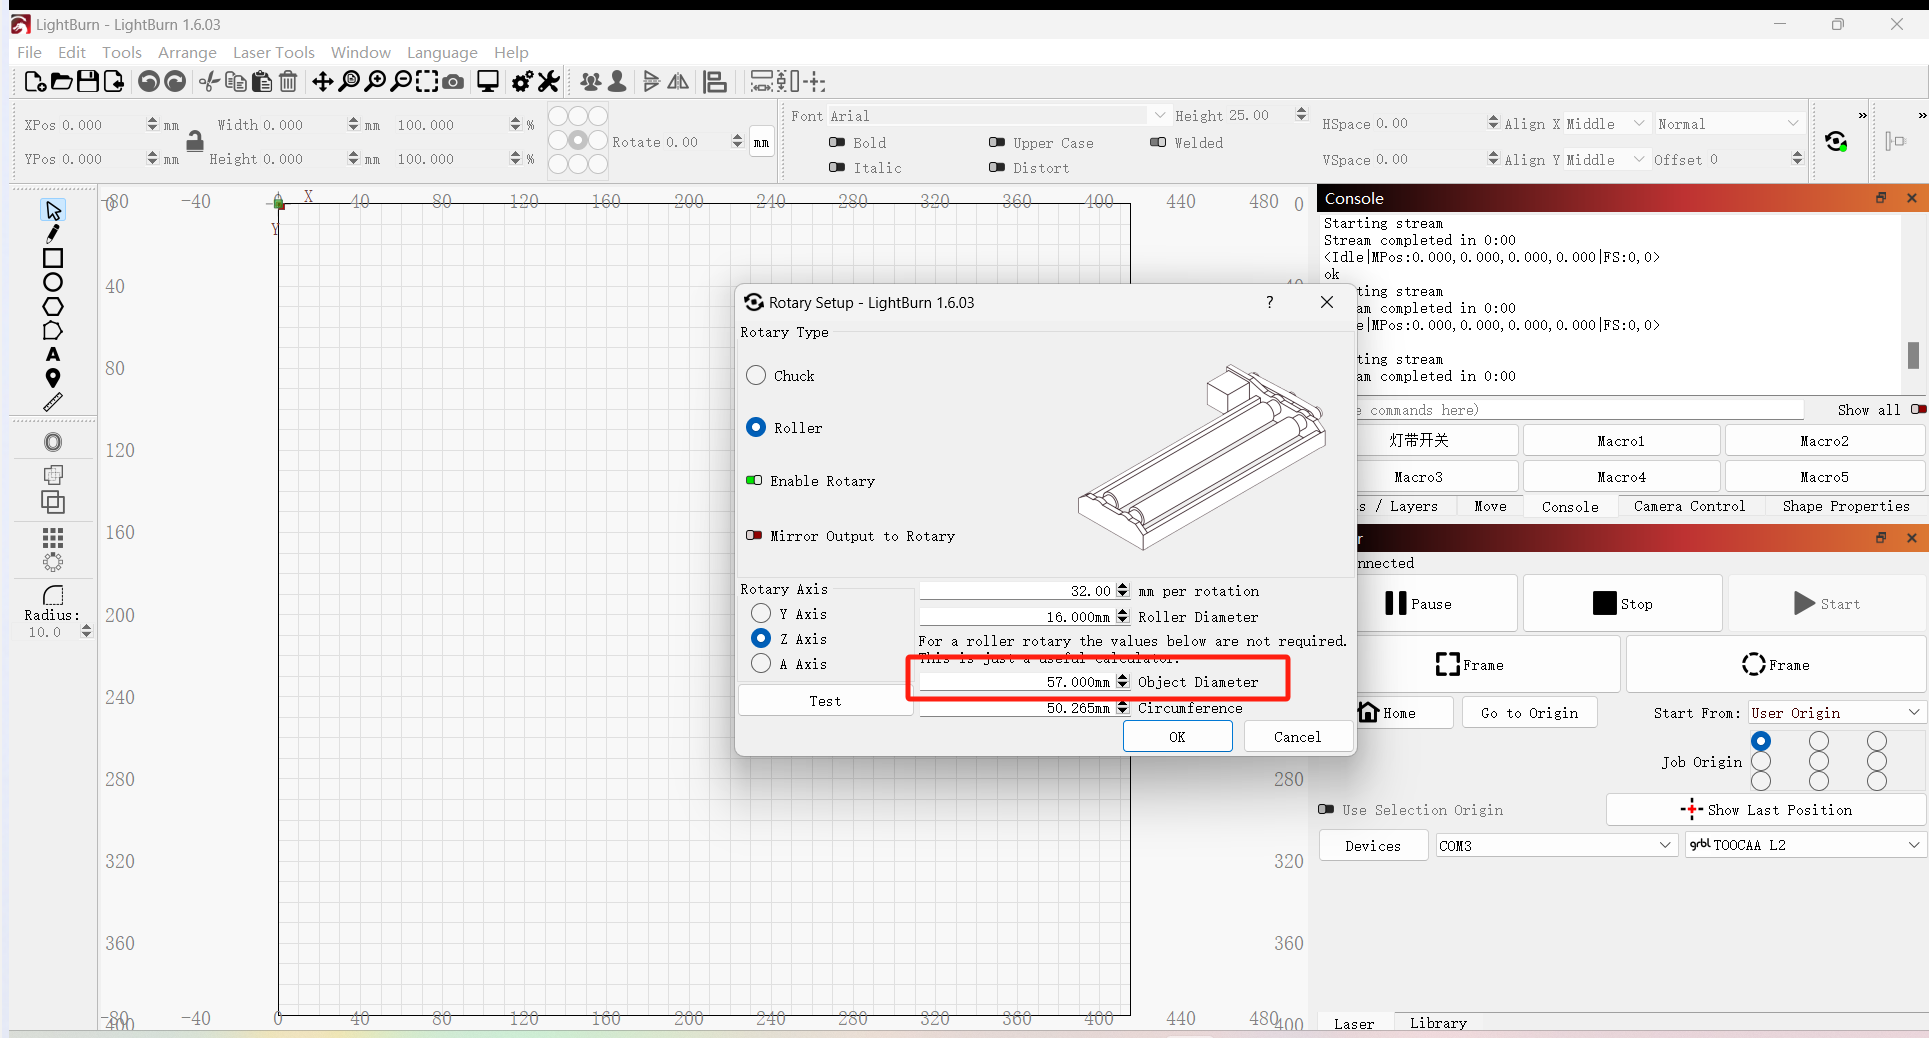Open the COM3 port dropdown
This screenshot has height=1038, width=1929.
pyautogui.click(x=1555, y=845)
